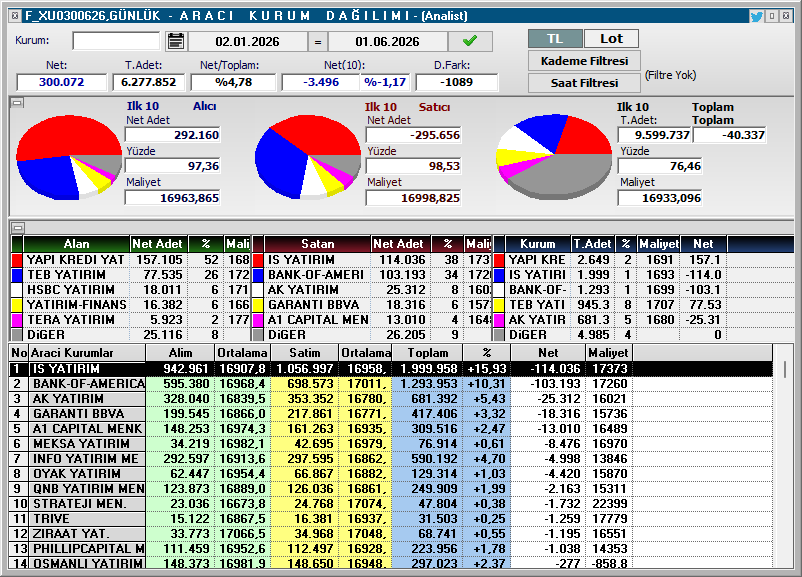Select the QNB YATIRIM MEN row

[x=391, y=489]
